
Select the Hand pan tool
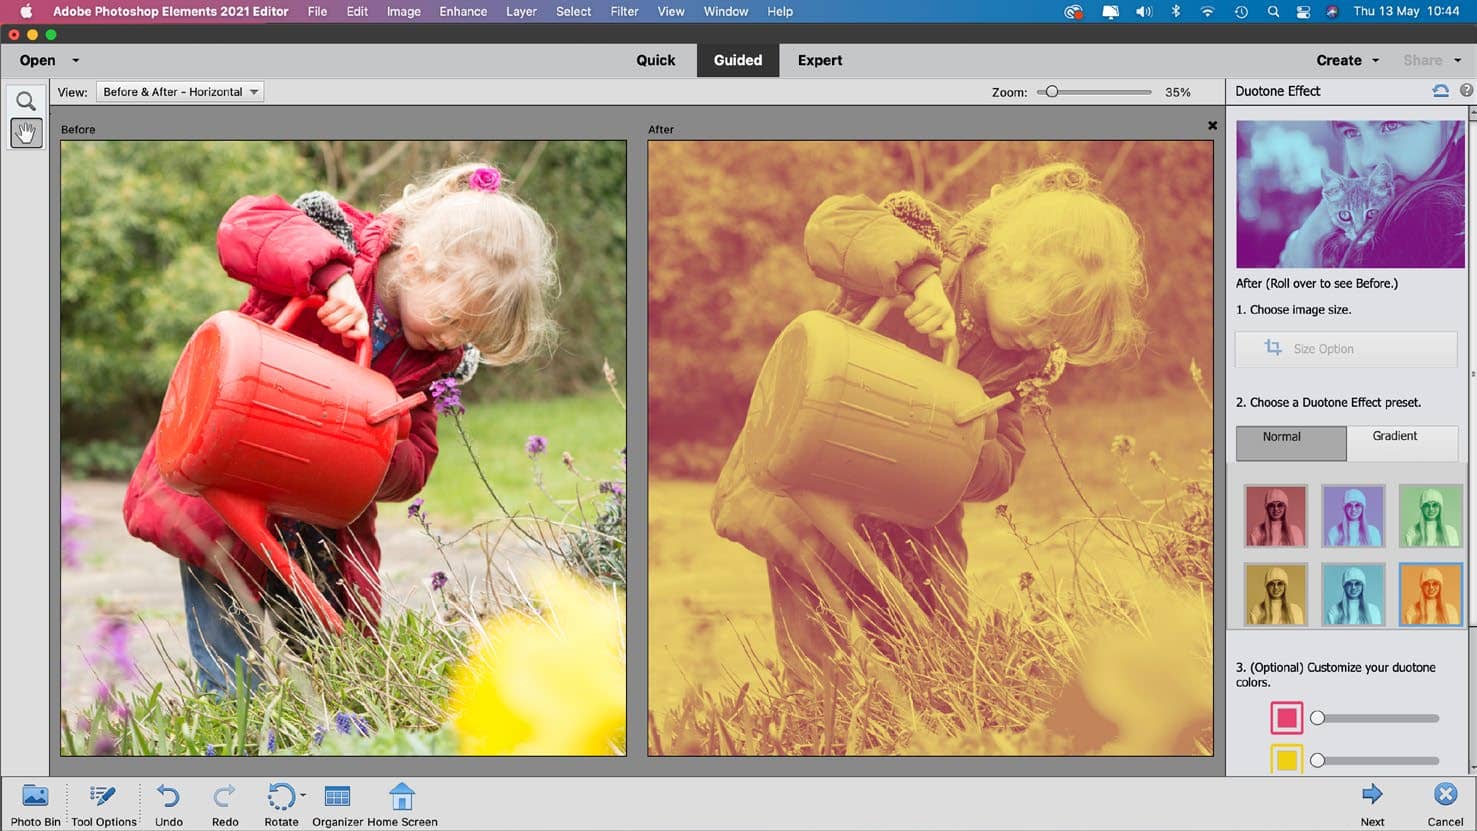26,133
